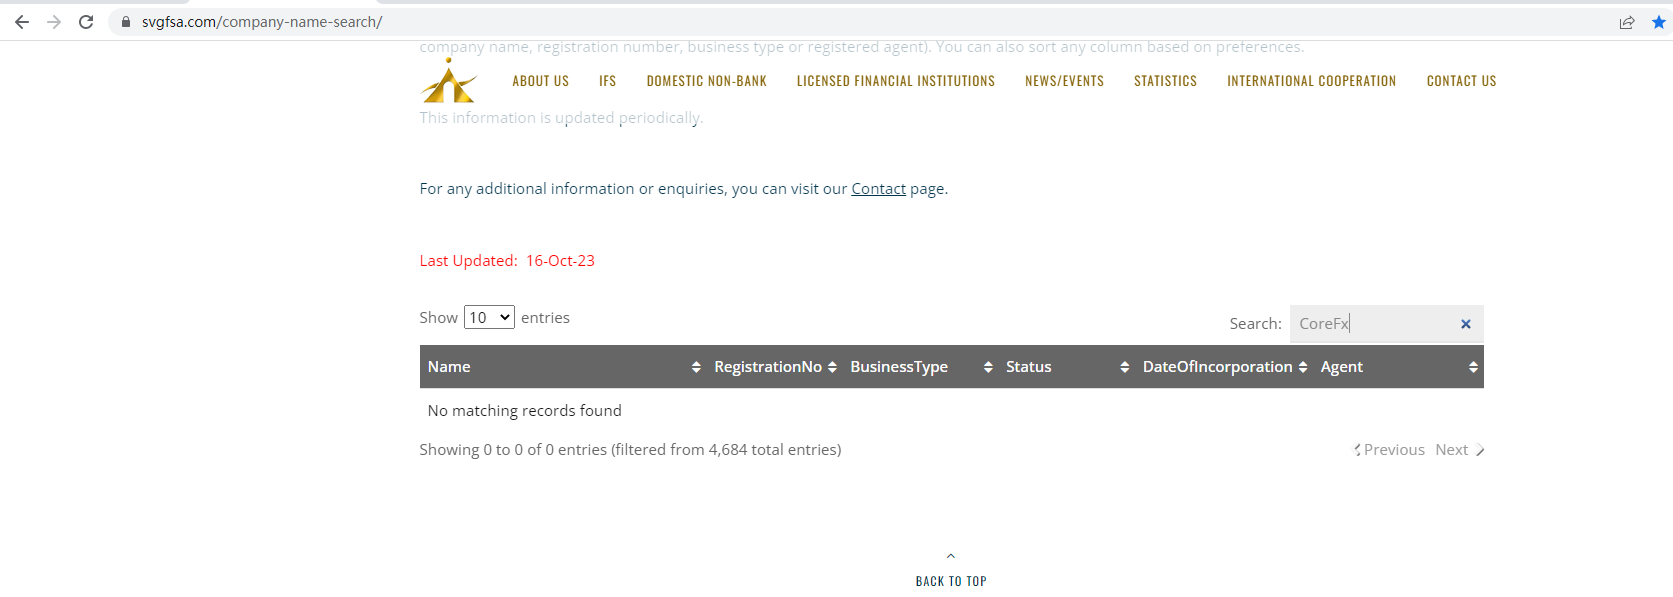Focus the Search input containing CoreFx
The width and height of the screenshot is (1673, 597).
pos(1386,324)
